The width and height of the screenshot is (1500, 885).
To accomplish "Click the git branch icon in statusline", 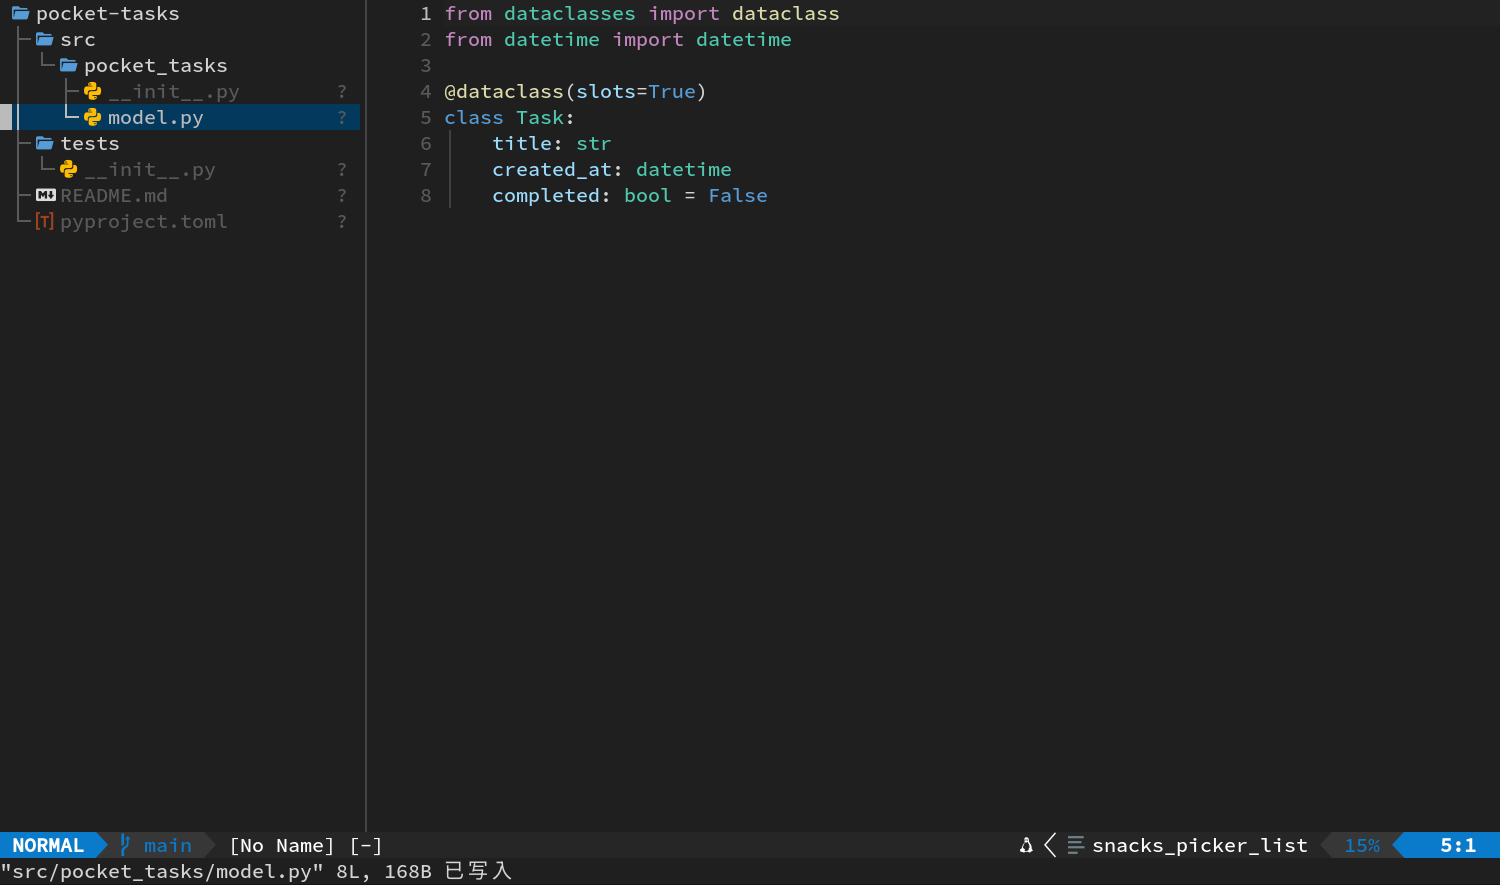I will 125,845.
